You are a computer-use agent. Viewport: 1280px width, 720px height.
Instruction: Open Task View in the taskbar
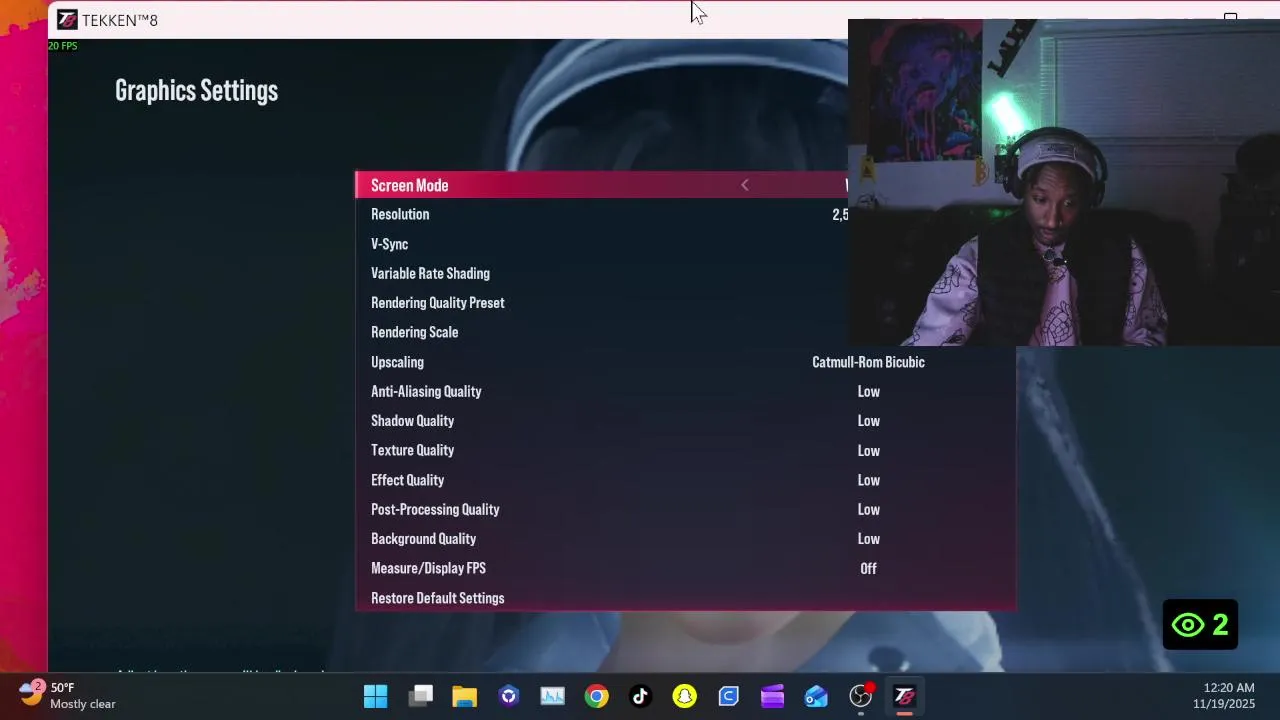coord(421,696)
